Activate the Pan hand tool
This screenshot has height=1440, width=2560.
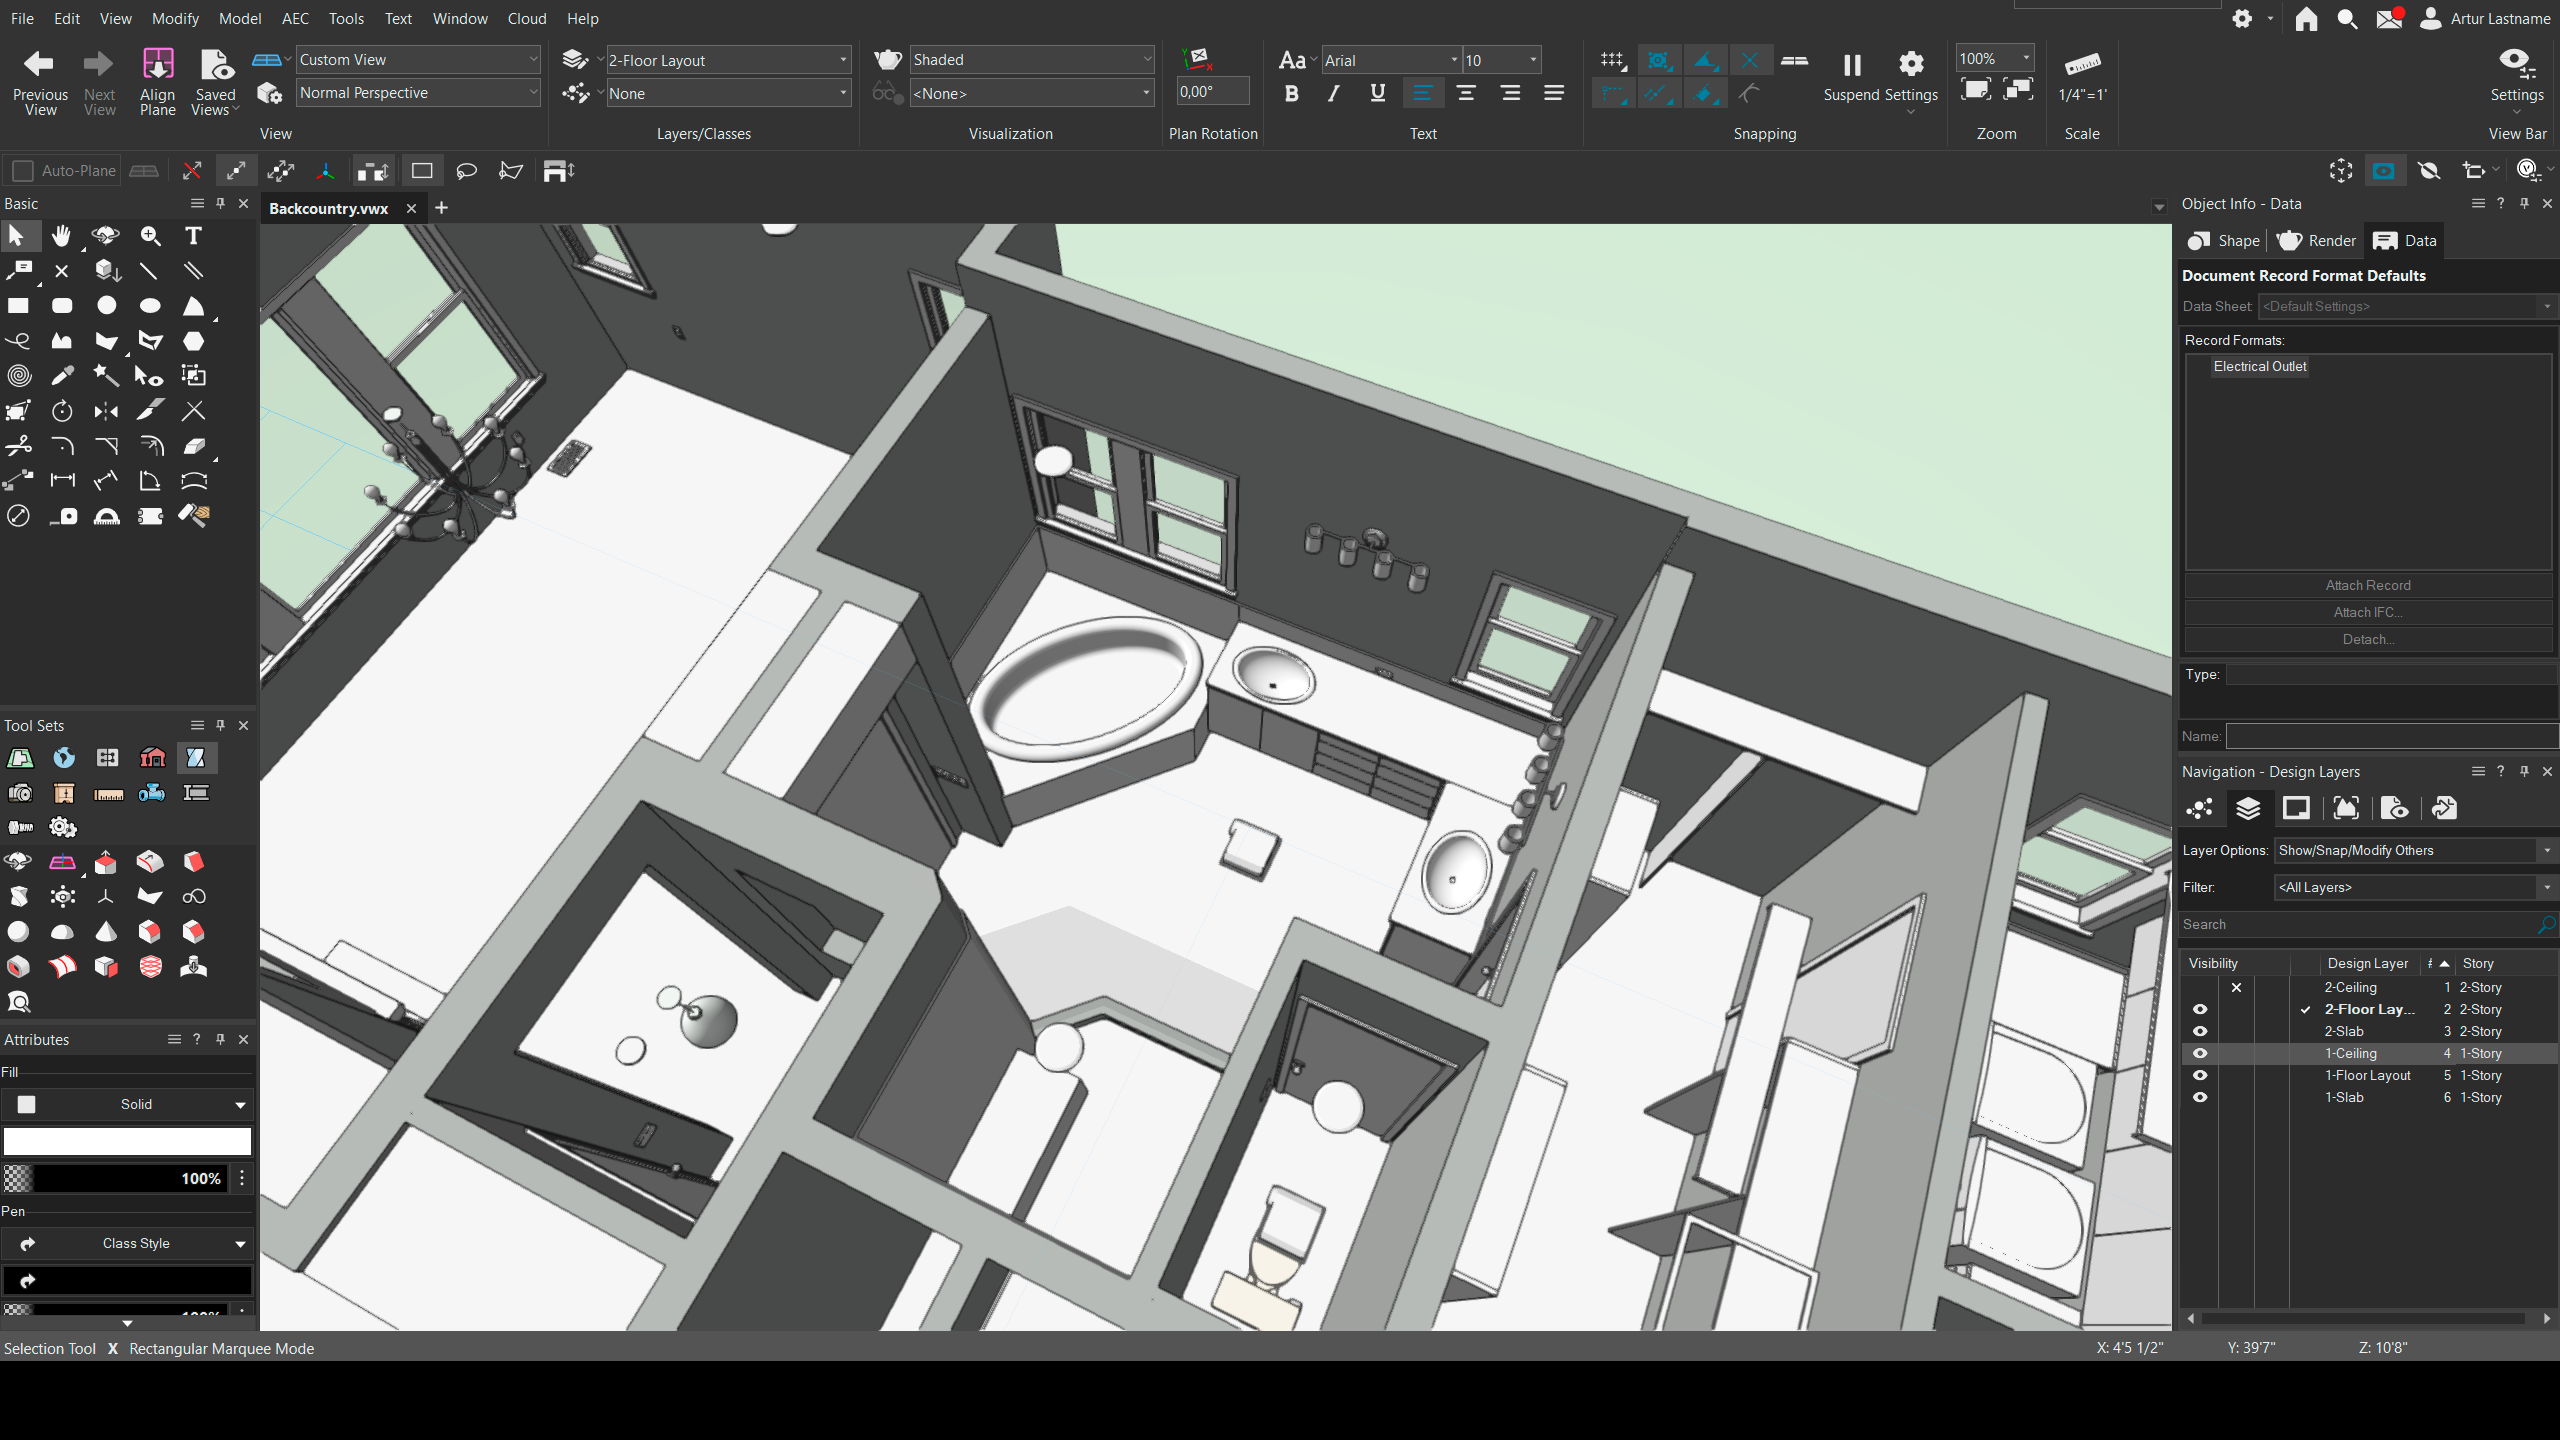62,236
